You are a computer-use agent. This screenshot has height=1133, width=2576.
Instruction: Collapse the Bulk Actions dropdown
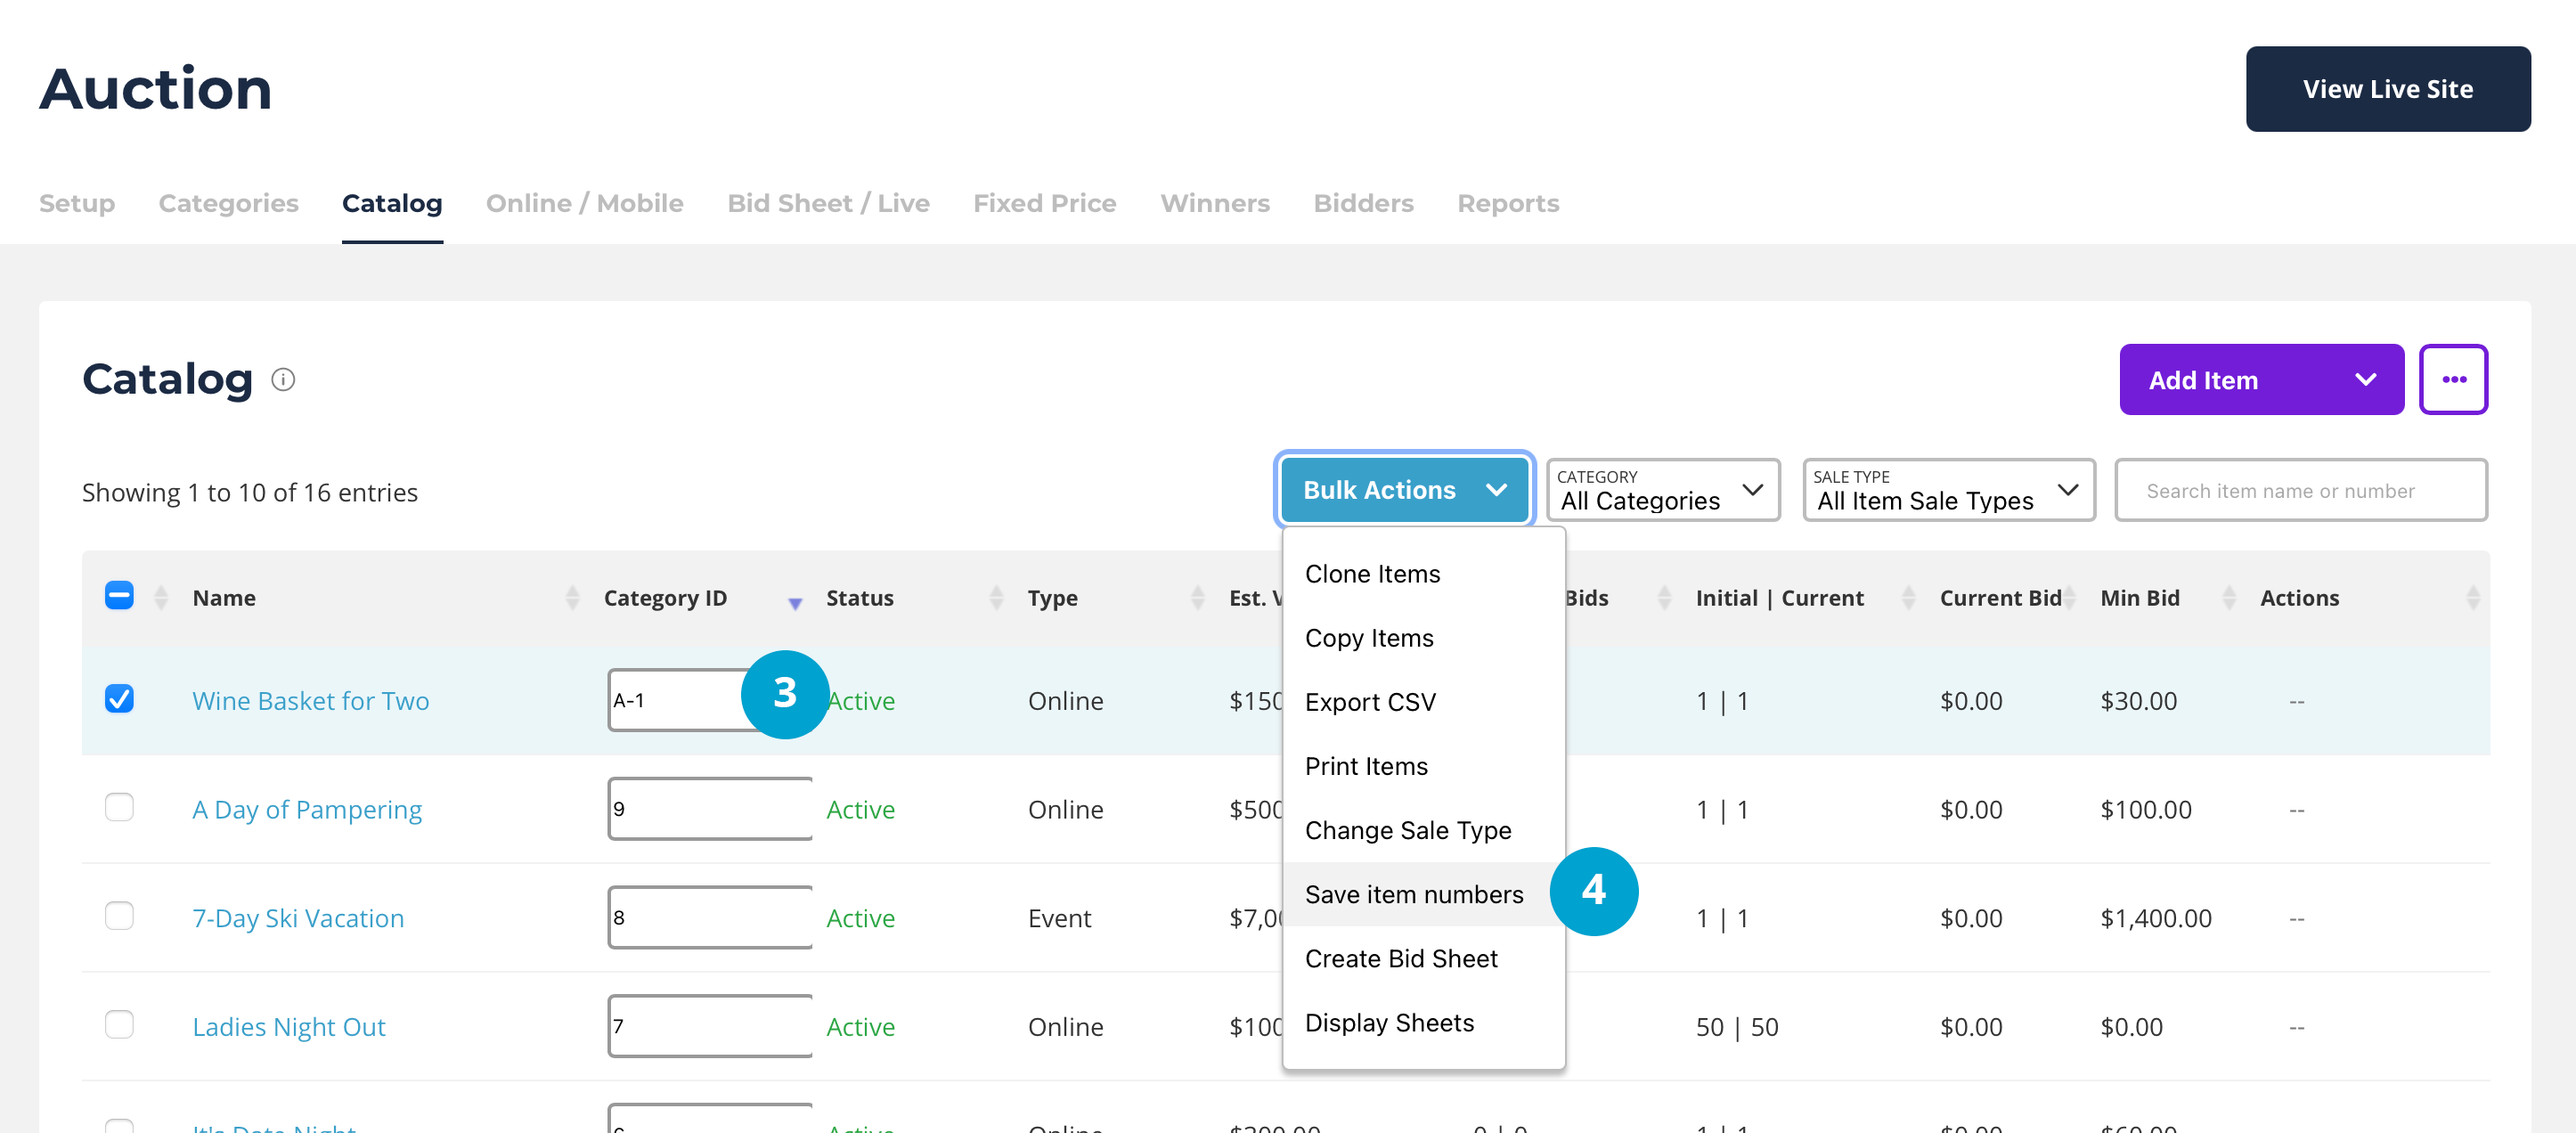coord(1404,490)
